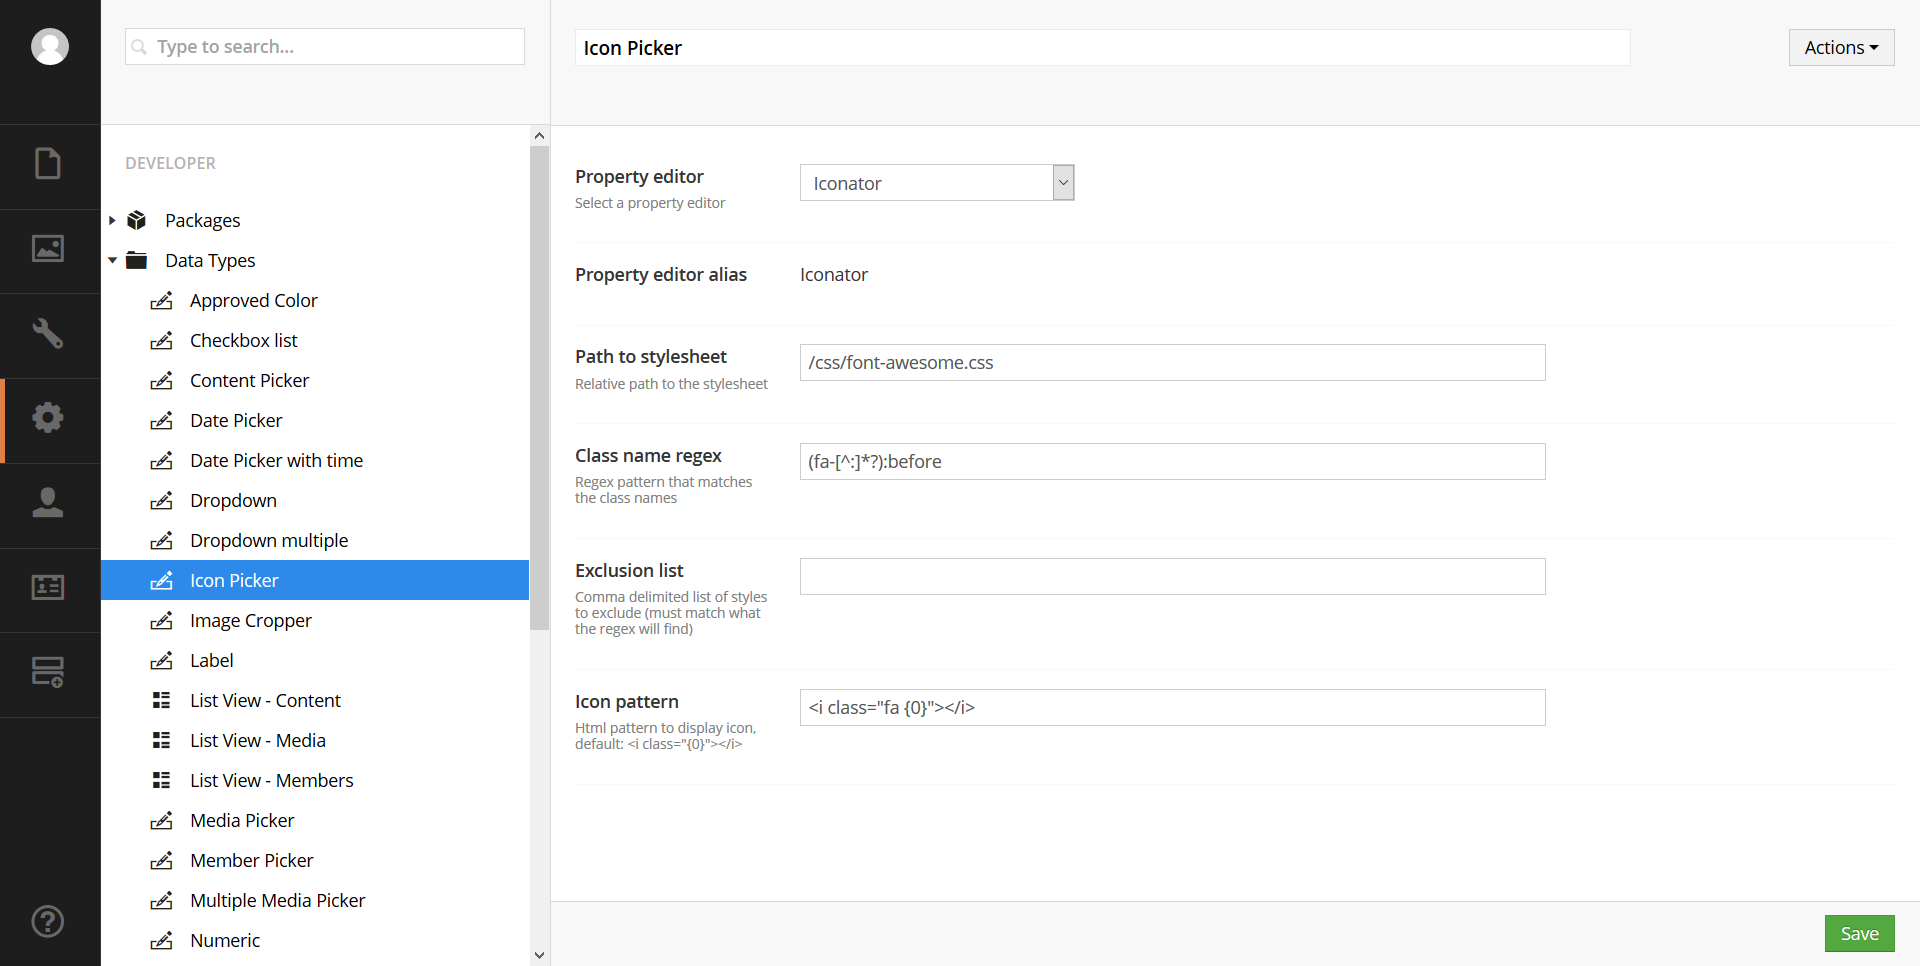Open the Members section icon
This screenshot has width=1920, height=966.
click(48, 587)
